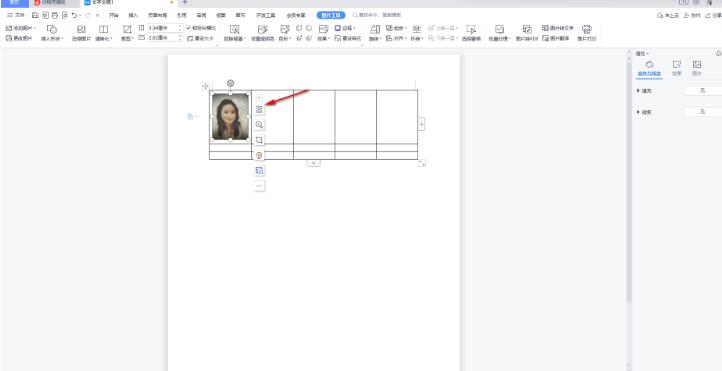Click the picture Effects (效果) icon
The image size is (722, 371).
coord(323,29)
